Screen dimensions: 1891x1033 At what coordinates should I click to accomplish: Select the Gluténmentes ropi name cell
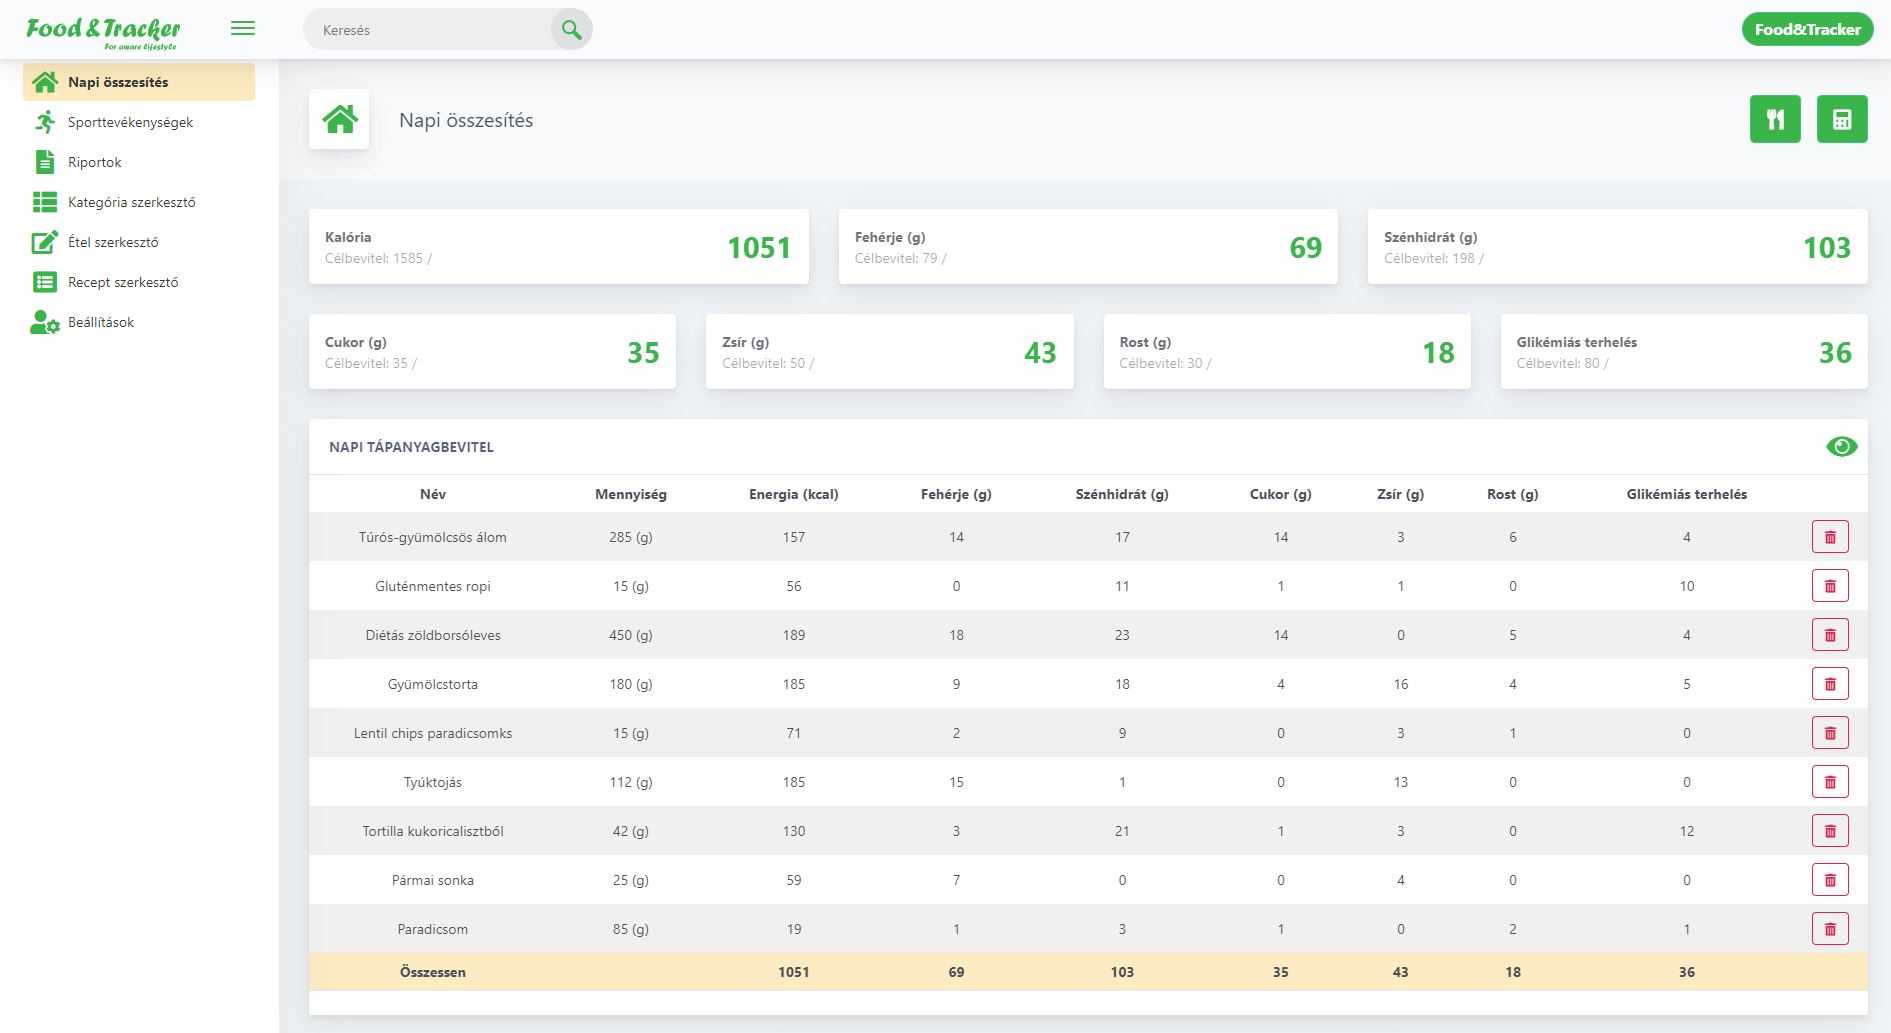[433, 586]
